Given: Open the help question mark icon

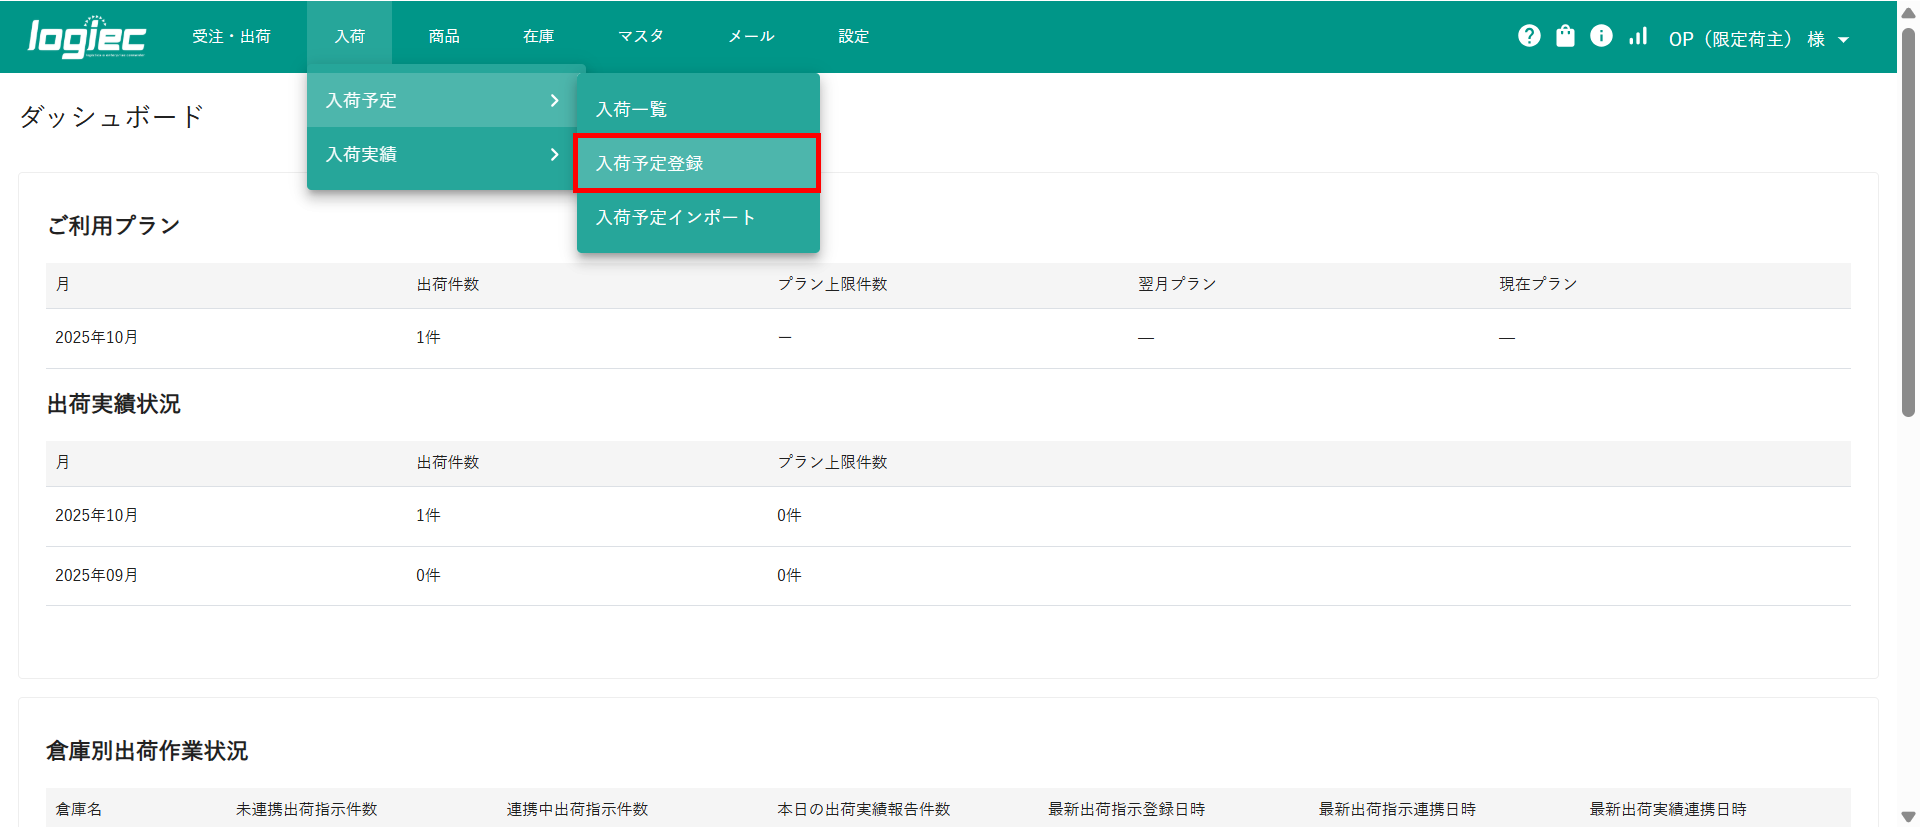Looking at the screenshot, I should pyautogui.click(x=1528, y=36).
